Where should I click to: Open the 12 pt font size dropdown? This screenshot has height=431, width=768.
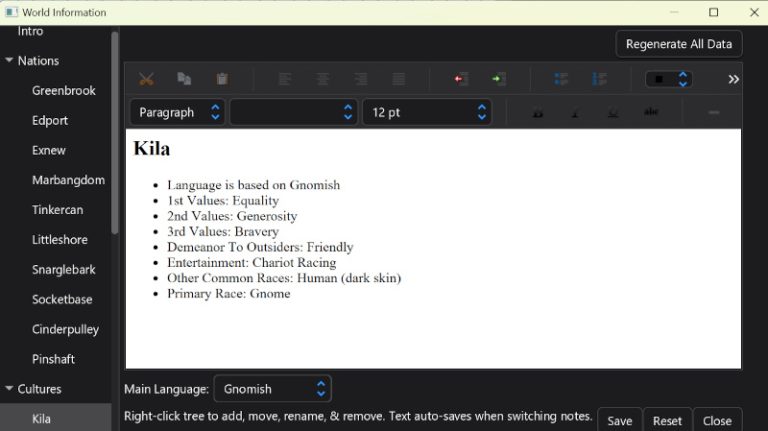pyautogui.click(x=427, y=112)
